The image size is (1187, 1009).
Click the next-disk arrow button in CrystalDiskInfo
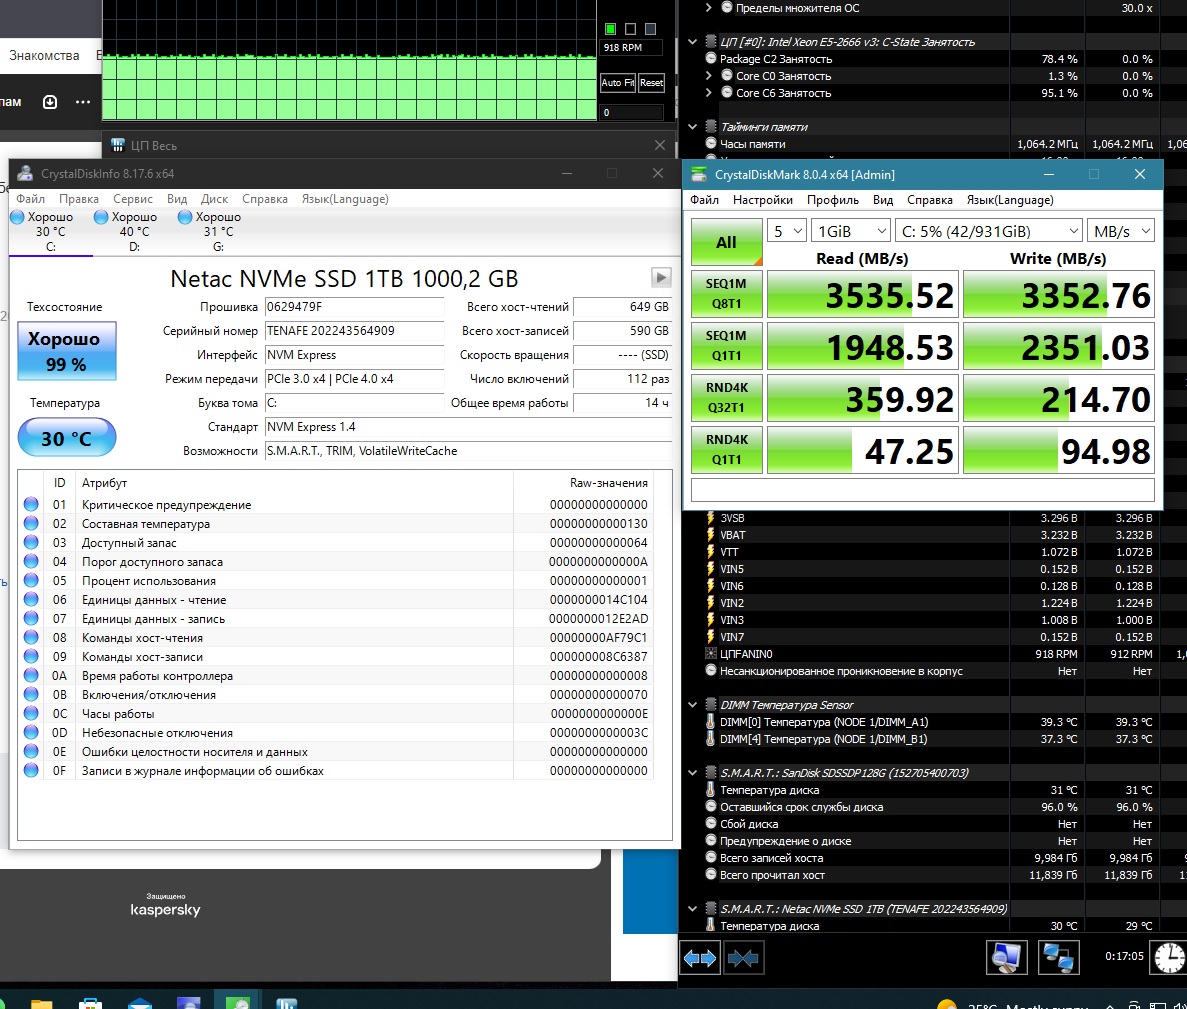pyautogui.click(x=661, y=277)
